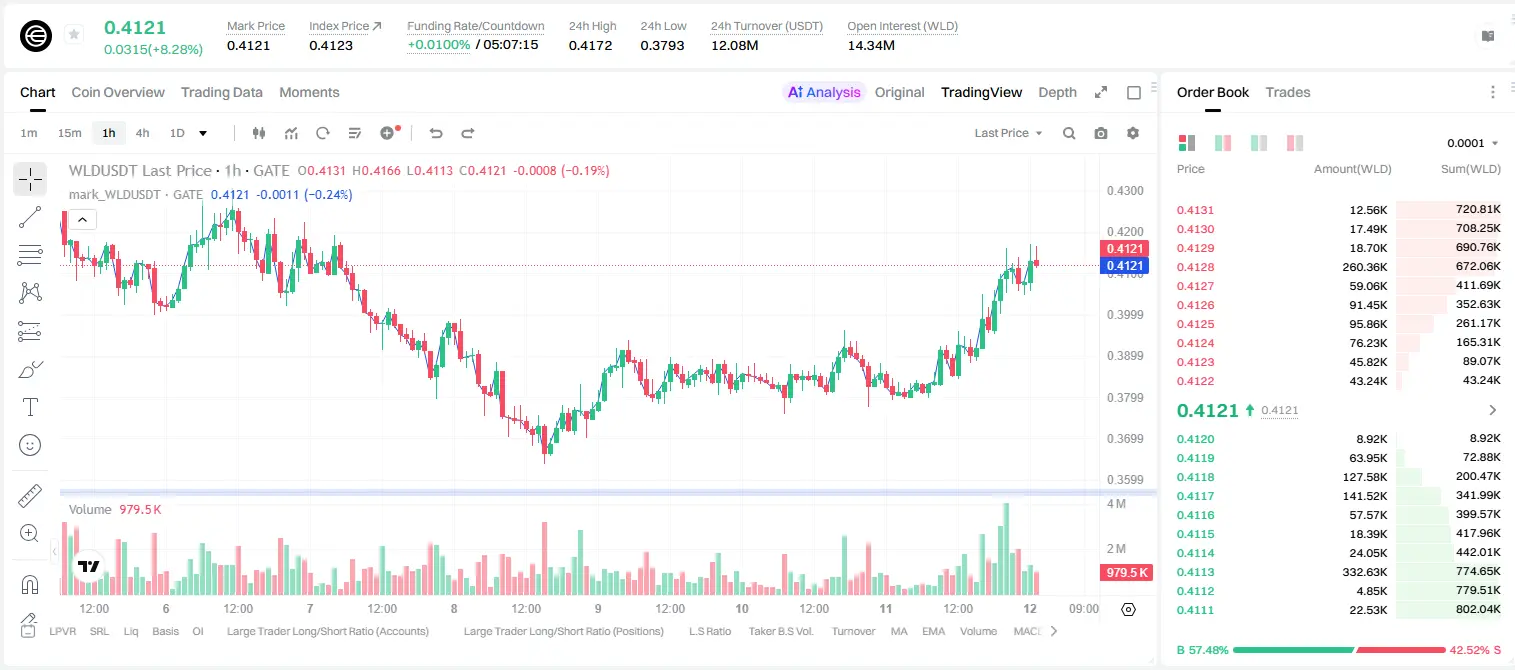Image resolution: width=1515 pixels, height=670 pixels.
Task: Toggle the square layout checkbox
Action: pos(1134,92)
